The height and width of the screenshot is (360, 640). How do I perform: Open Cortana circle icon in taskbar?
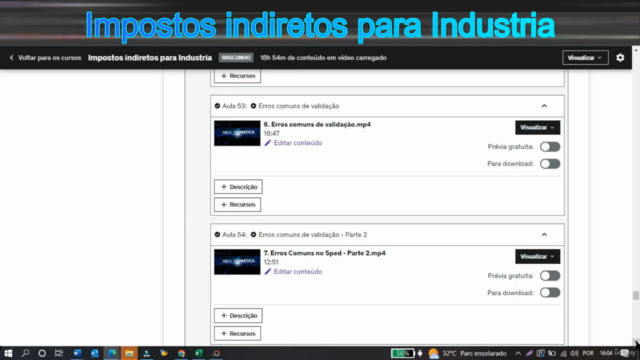42,353
